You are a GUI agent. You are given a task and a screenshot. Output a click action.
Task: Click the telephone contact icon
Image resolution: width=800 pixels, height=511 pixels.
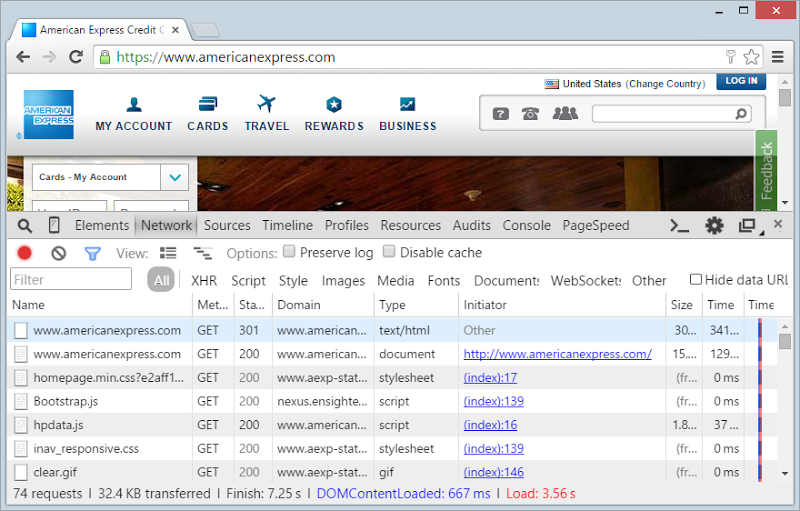(531, 113)
